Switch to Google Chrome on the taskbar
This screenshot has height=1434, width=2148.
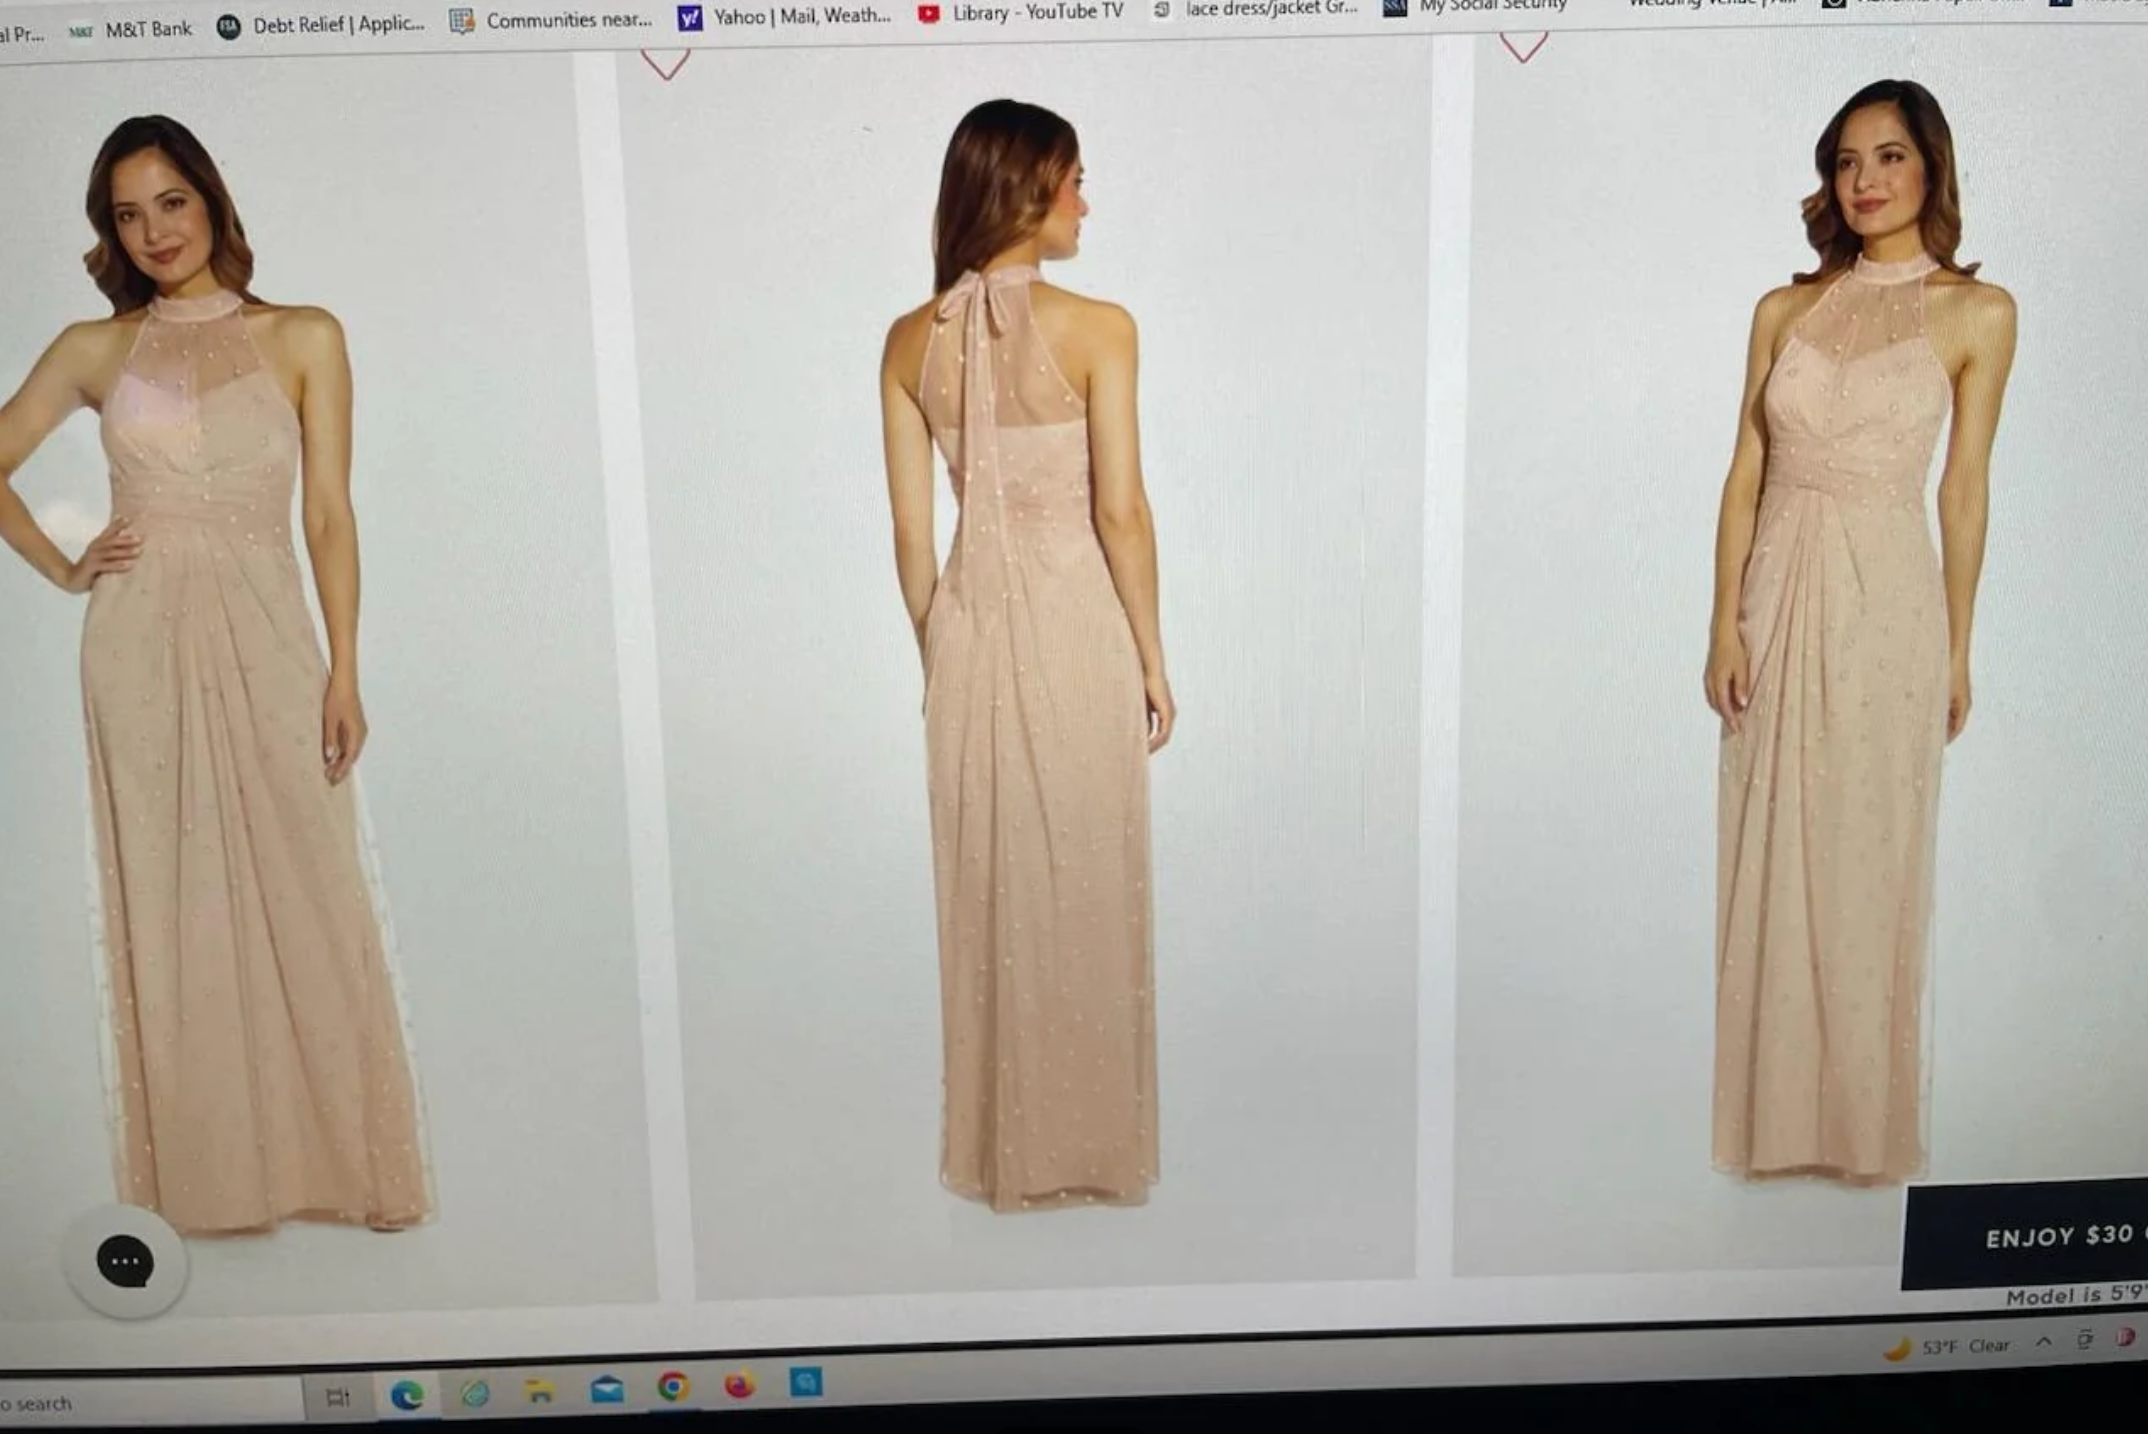click(673, 1387)
